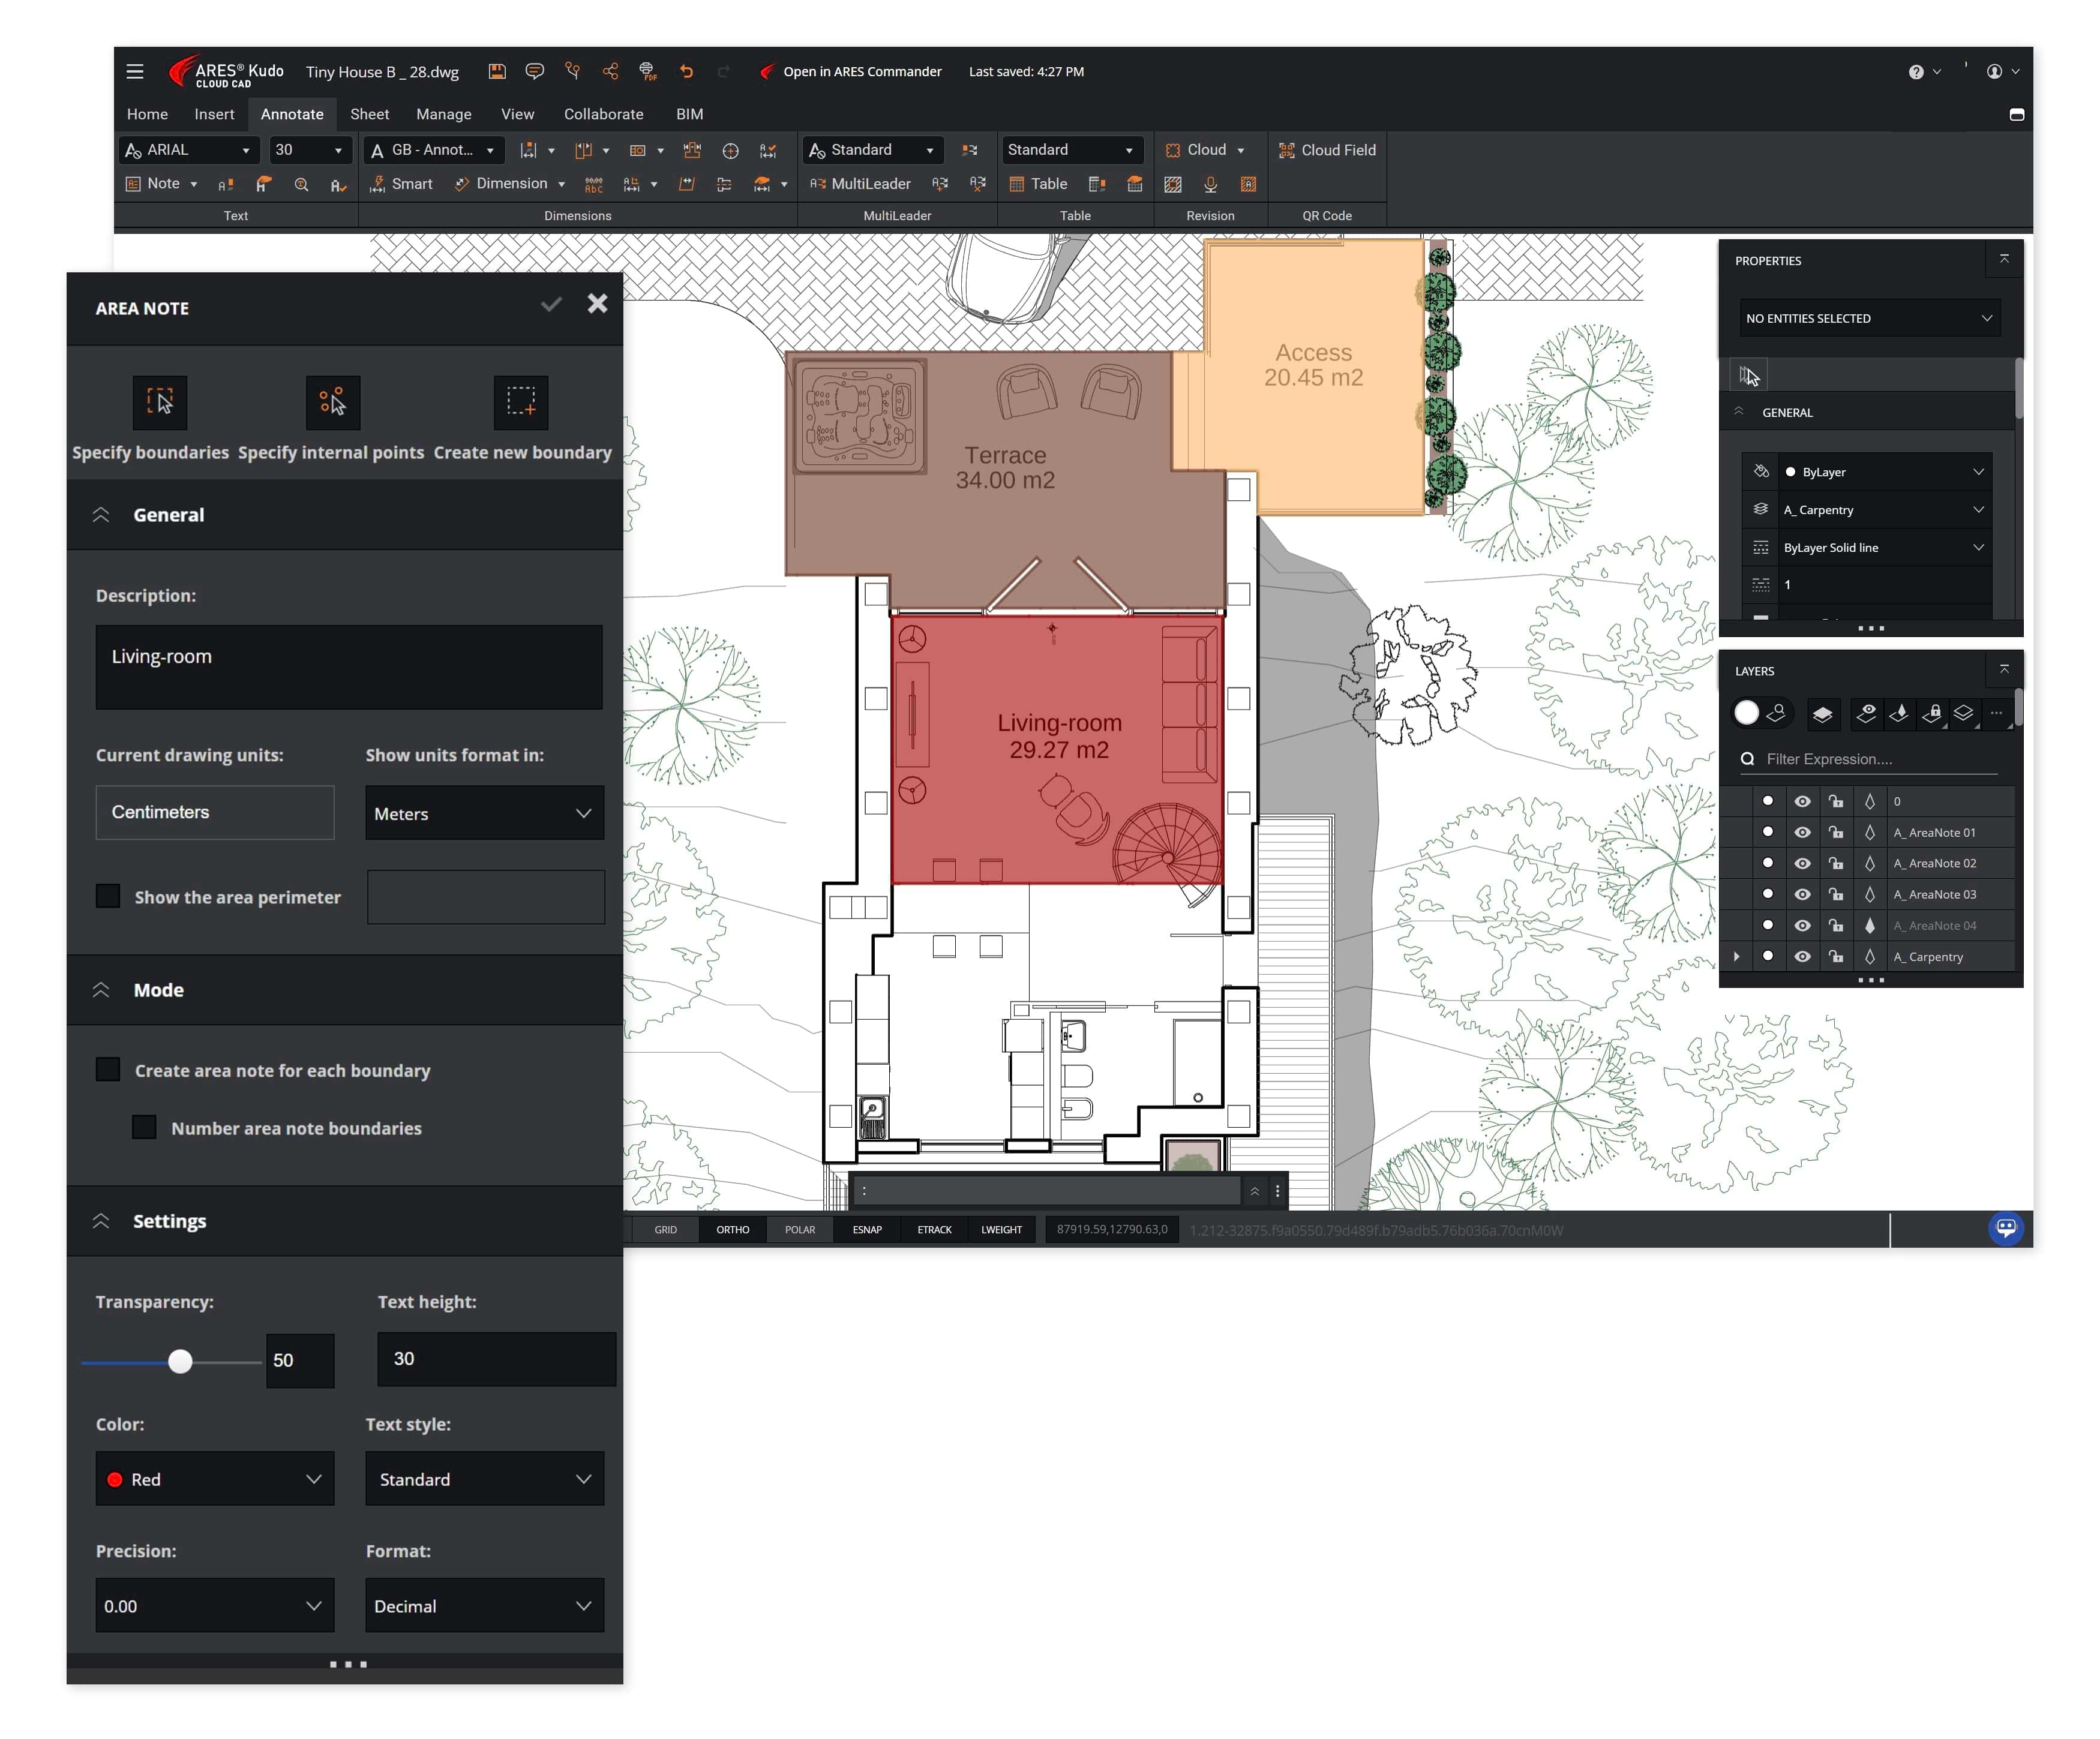Click the Transparency slider handle
The image size is (2100, 1739).
click(180, 1361)
